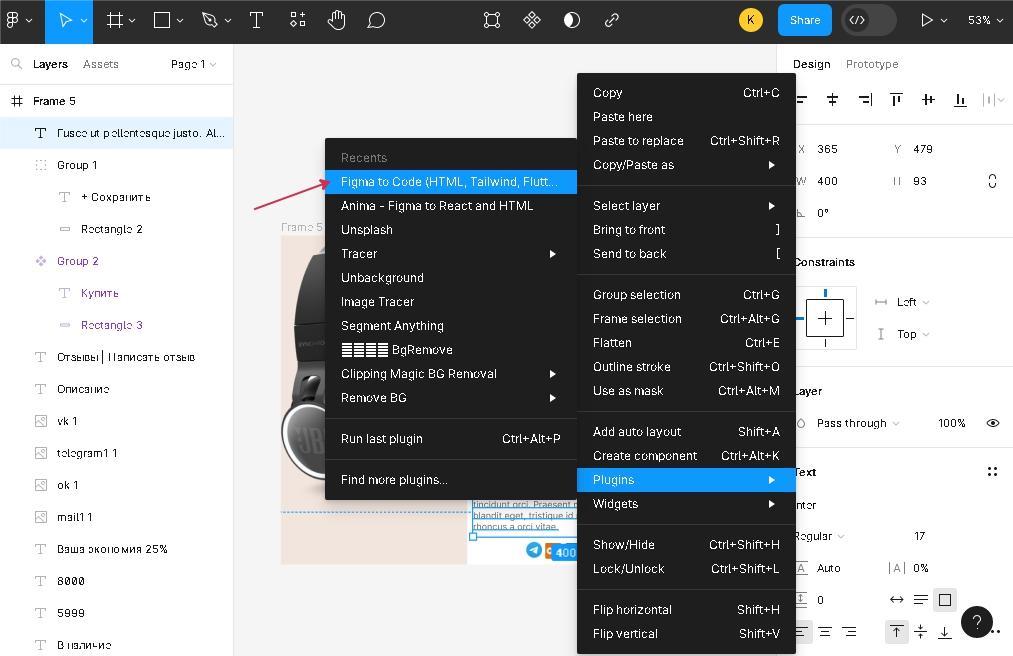Viewport: 1013px width, 656px height.
Task: Select the Text tool in toolbar
Action: (x=256, y=20)
